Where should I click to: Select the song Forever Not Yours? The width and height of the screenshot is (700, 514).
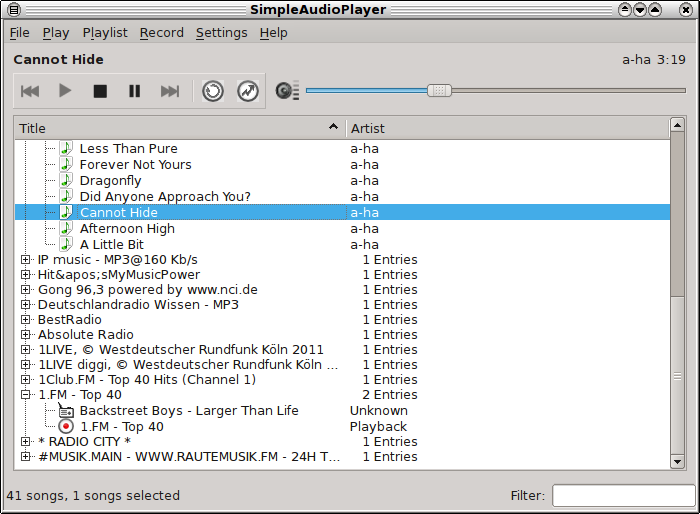tap(135, 164)
